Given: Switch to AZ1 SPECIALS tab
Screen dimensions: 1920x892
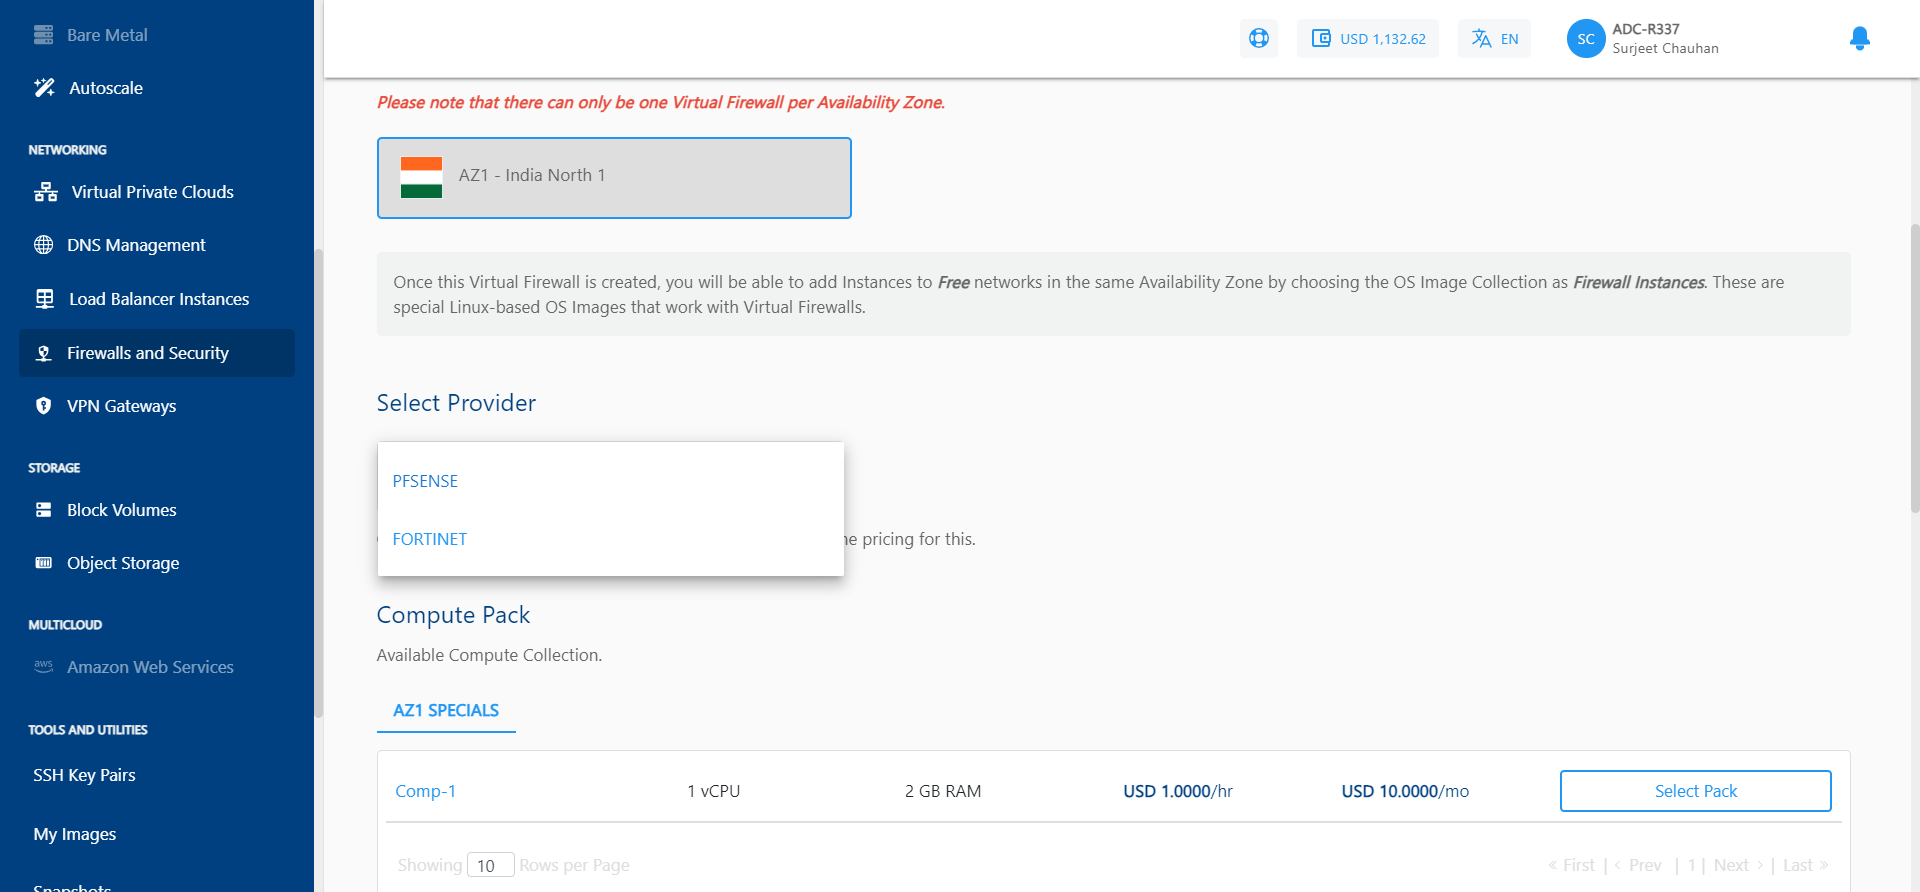Looking at the screenshot, I should point(446,710).
